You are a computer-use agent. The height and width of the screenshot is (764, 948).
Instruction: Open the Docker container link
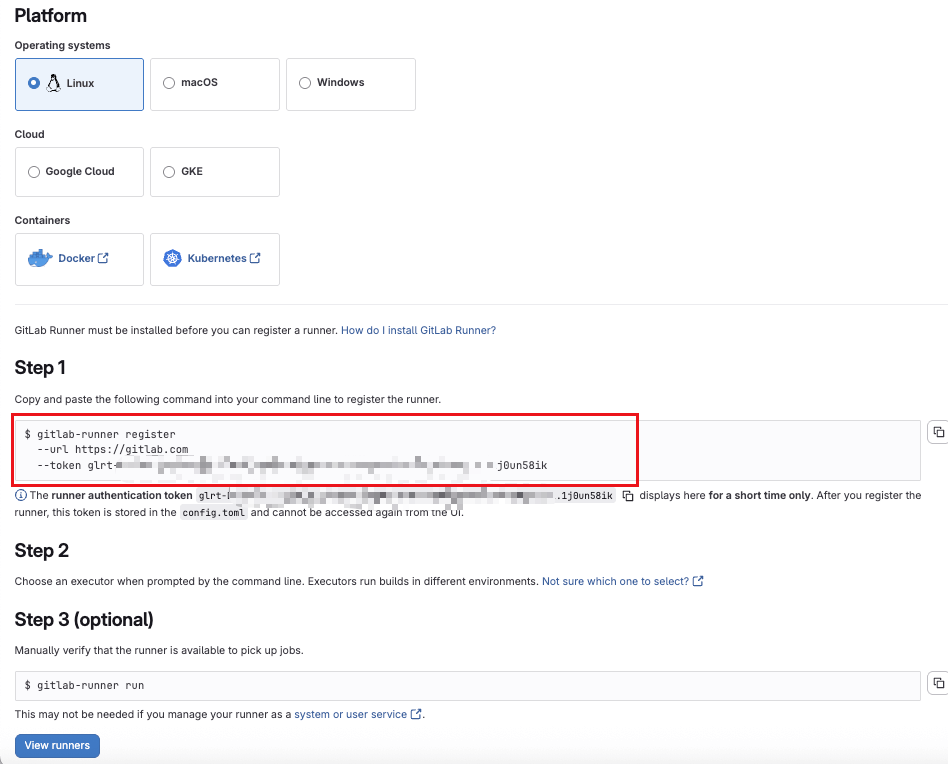click(x=76, y=258)
